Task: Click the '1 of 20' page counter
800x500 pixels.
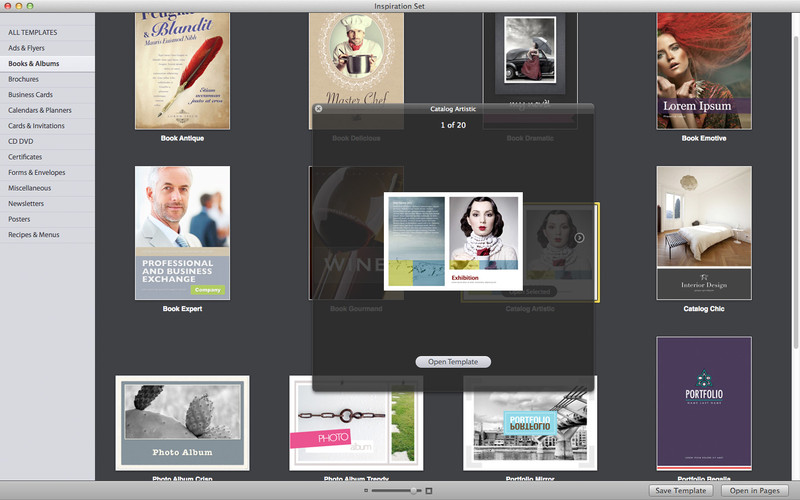Action: (453, 125)
